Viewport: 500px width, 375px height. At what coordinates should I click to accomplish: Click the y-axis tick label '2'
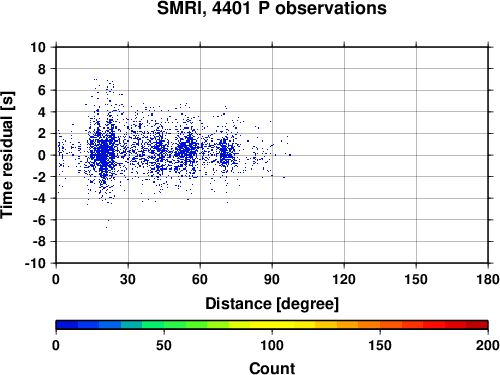[x=42, y=134]
